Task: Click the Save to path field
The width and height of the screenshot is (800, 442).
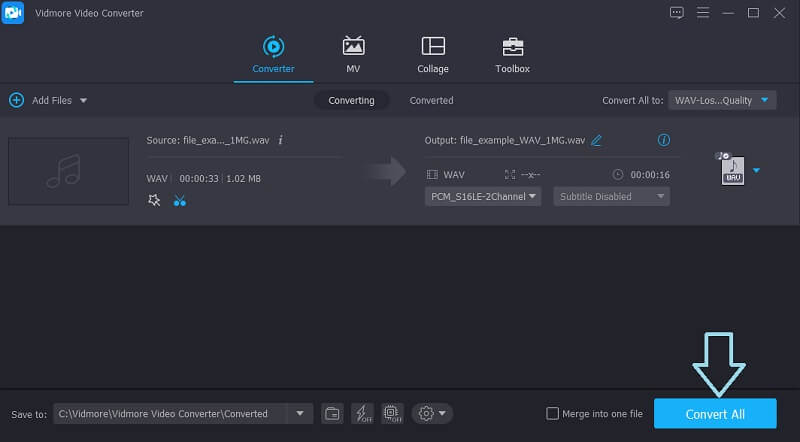Action: click(170, 413)
